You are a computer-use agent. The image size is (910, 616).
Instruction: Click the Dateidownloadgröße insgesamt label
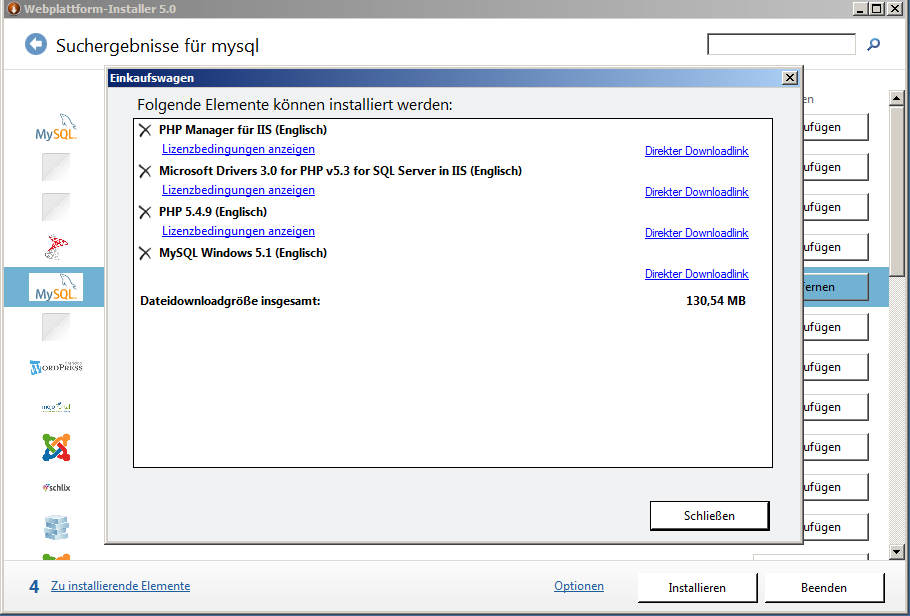(230, 301)
